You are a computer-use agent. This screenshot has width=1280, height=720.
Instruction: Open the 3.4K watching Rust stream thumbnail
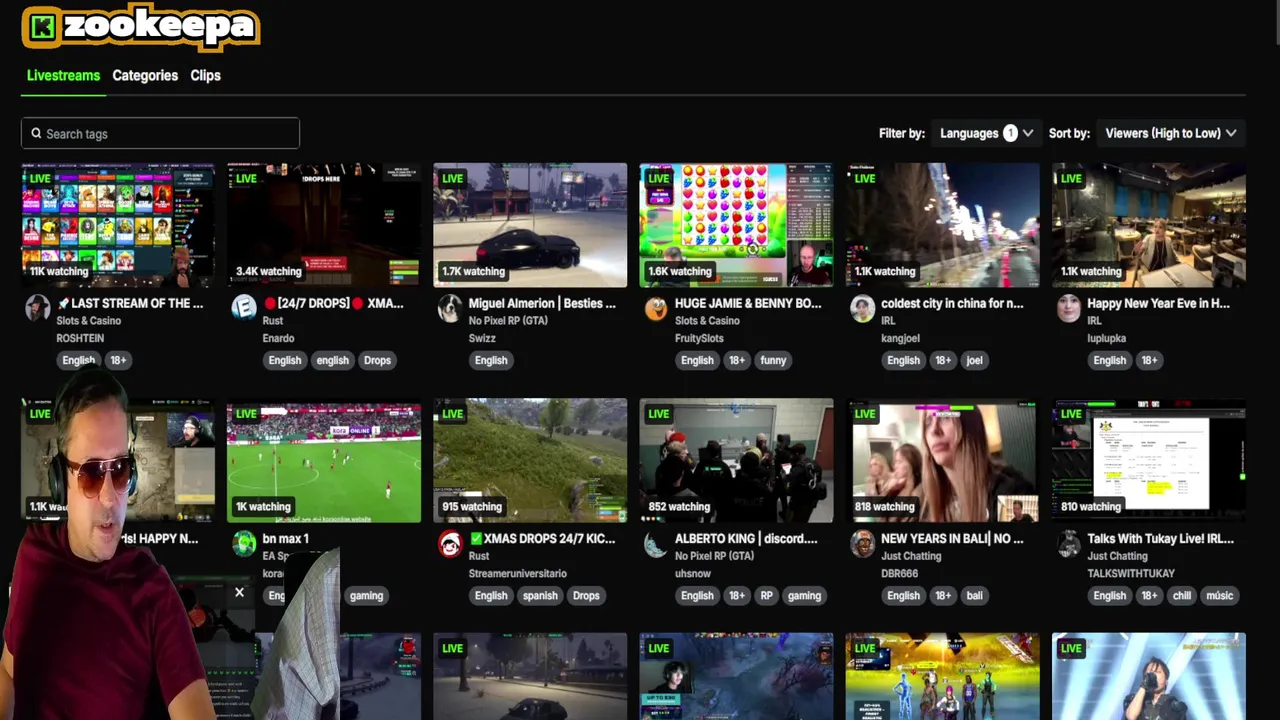(x=324, y=225)
